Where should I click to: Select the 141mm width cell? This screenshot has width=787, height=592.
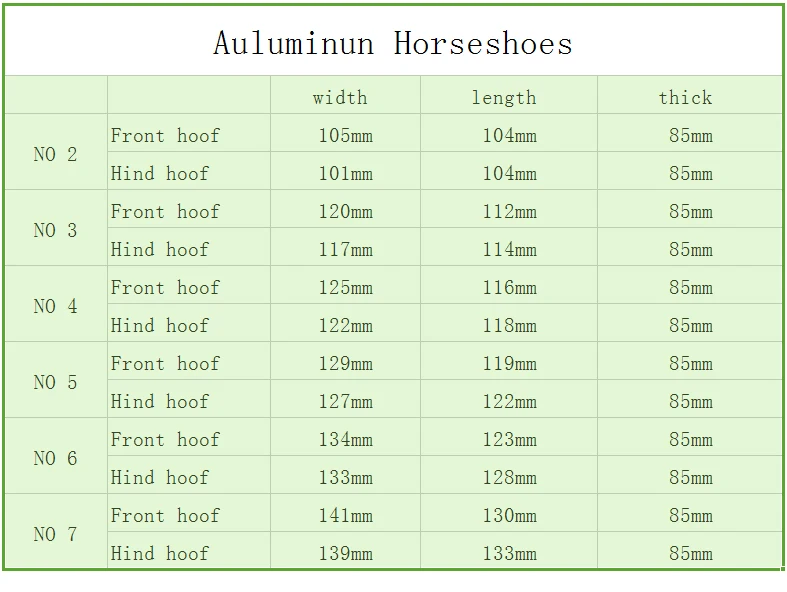(345, 513)
